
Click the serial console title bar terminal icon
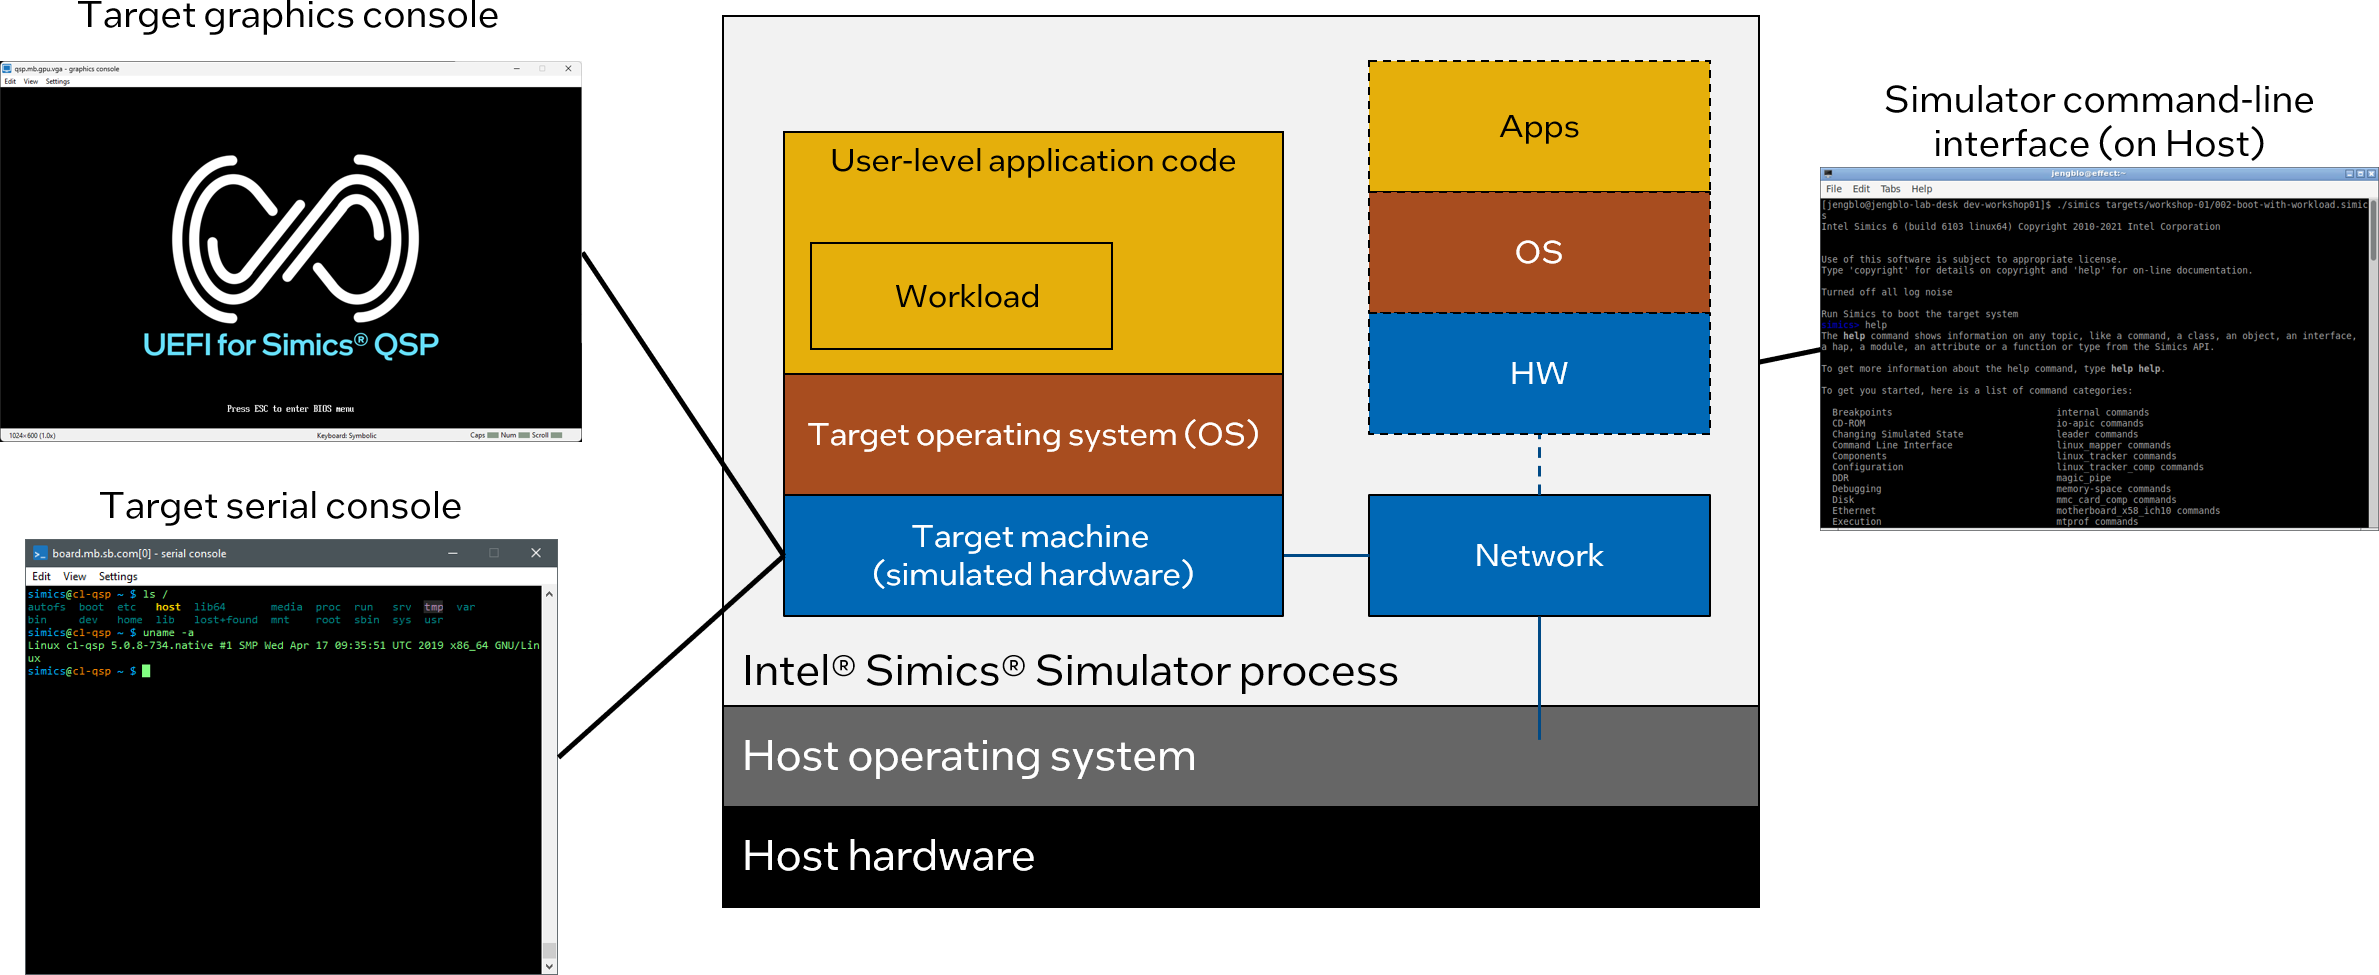(40, 553)
